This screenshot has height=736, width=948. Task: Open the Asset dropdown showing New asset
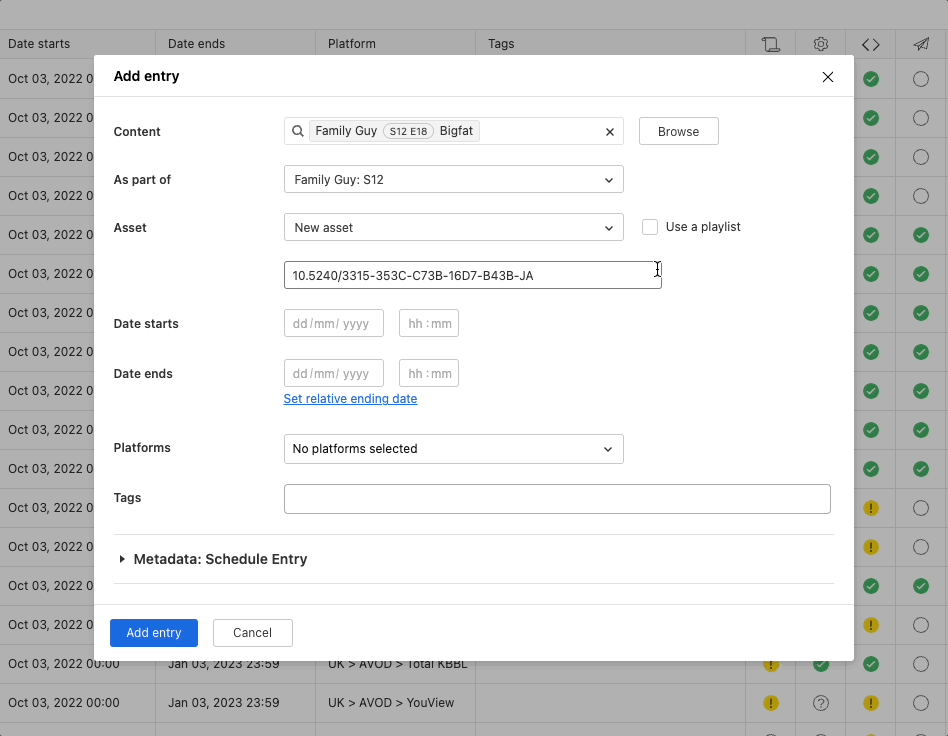453,227
